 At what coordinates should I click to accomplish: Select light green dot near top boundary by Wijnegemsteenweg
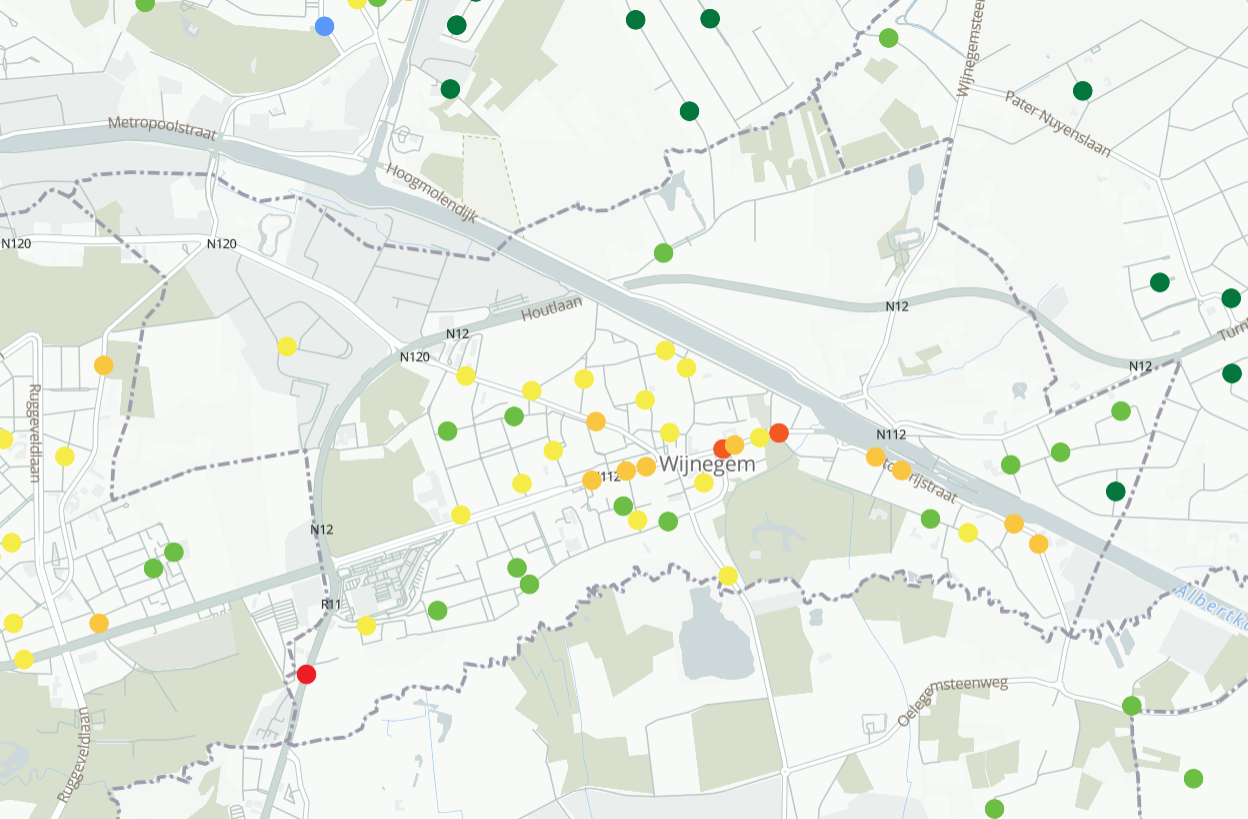(x=888, y=38)
